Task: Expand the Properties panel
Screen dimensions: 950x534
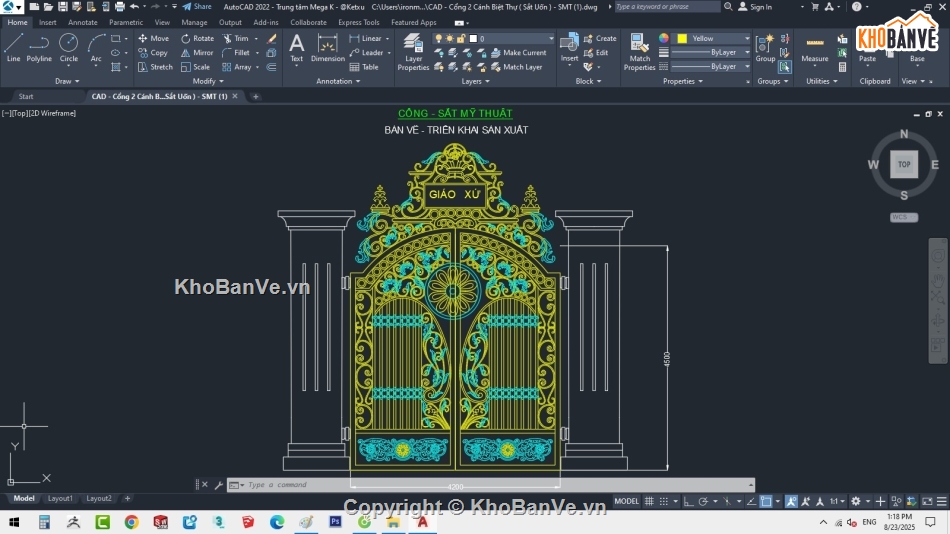Action: [682, 81]
